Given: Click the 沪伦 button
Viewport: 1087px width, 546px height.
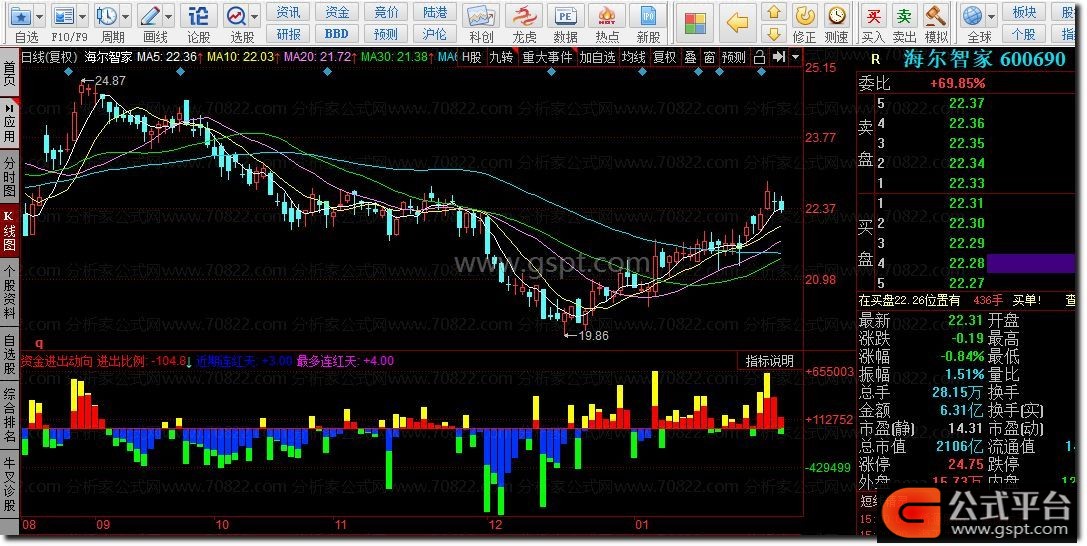Looking at the screenshot, I should tap(435, 33).
